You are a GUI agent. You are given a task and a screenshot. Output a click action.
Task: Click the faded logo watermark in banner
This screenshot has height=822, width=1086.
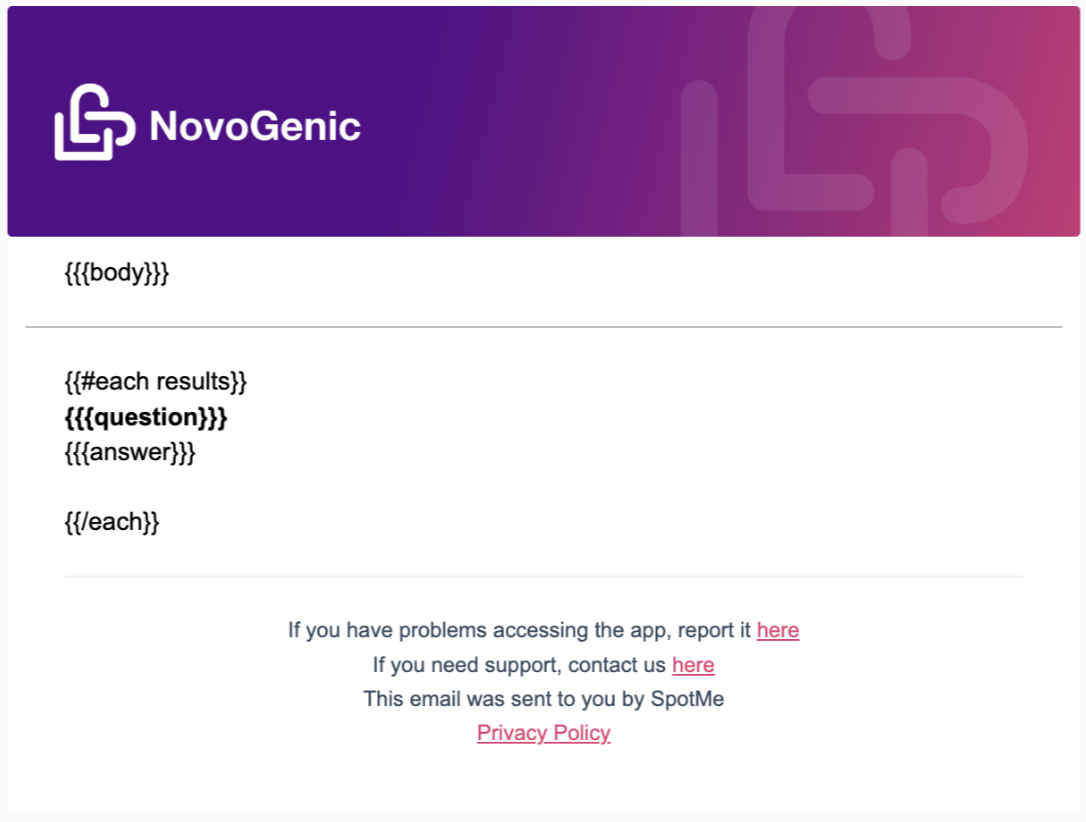(x=853, y=121)
